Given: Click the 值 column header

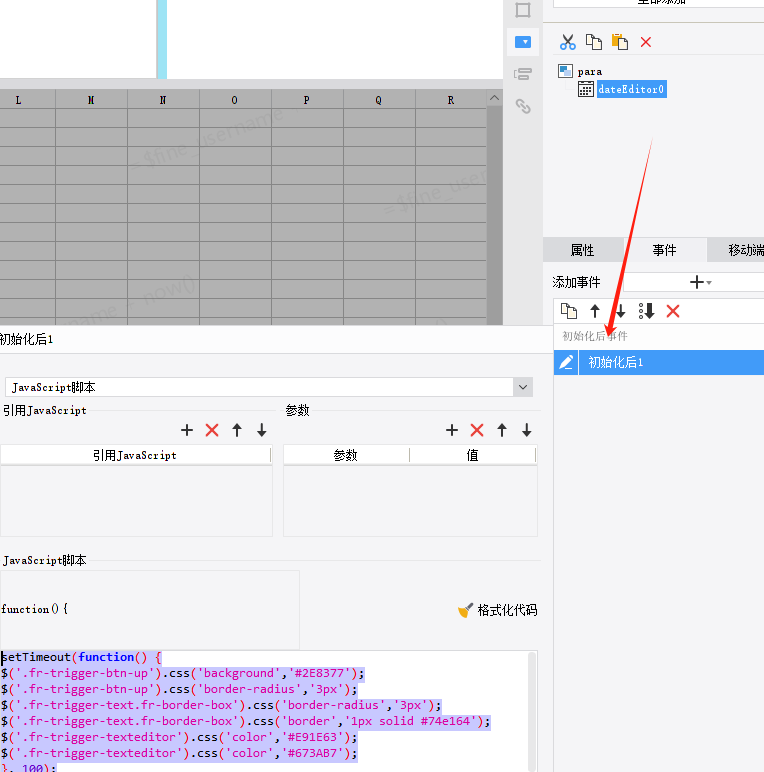Looking at the screenshot, I should tap(473, 455).
